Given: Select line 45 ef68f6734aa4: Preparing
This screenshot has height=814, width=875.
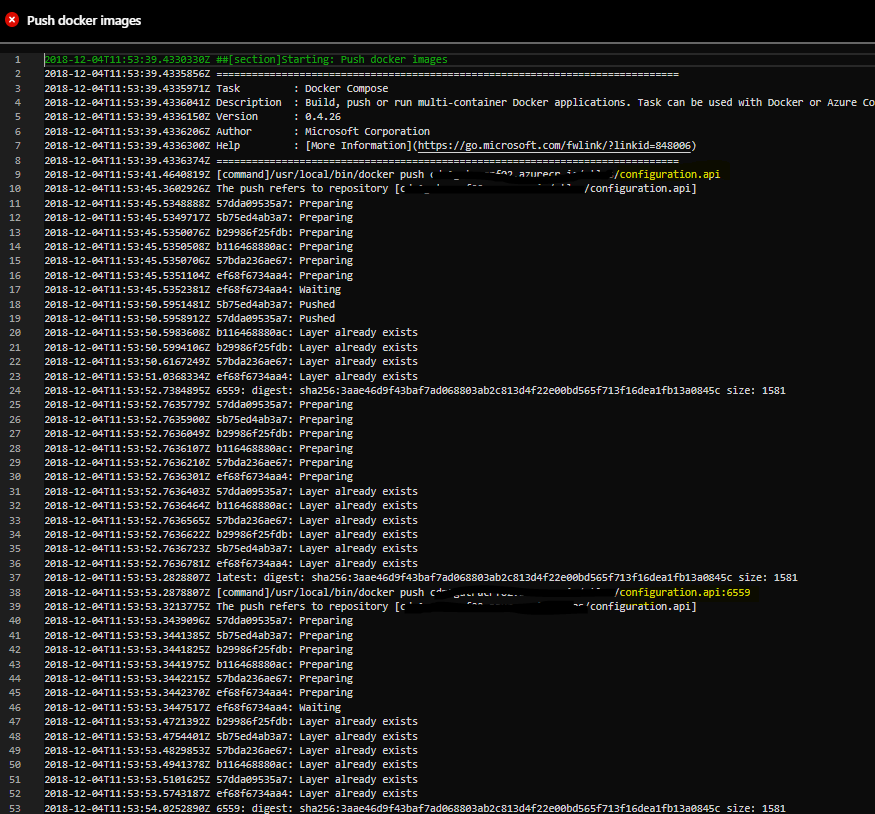Looking at the screenshot, I should [199, 692].
